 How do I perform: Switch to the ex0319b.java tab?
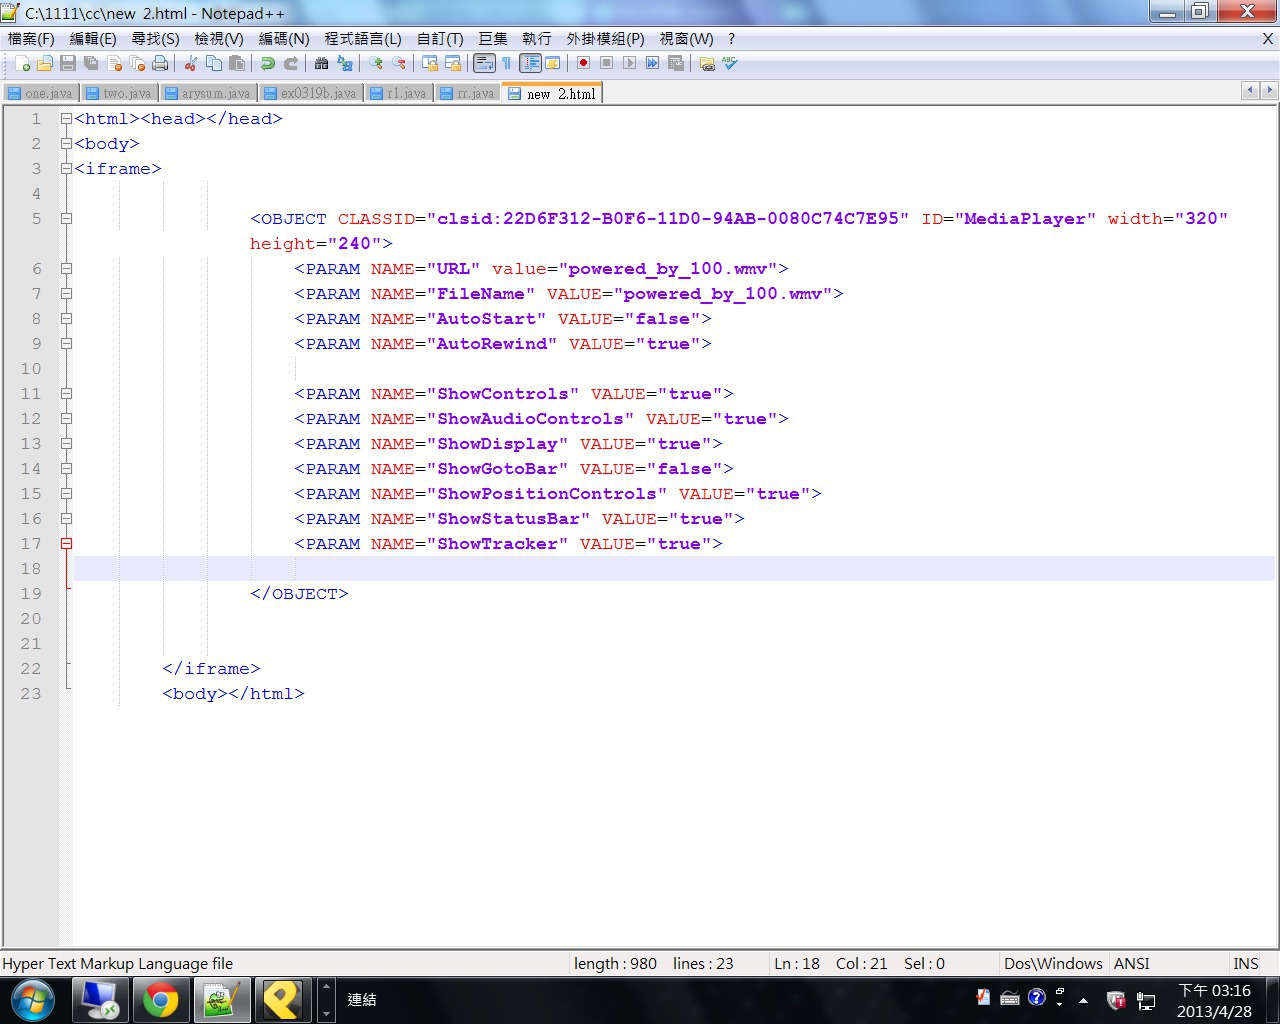click(x=311, y=93)
